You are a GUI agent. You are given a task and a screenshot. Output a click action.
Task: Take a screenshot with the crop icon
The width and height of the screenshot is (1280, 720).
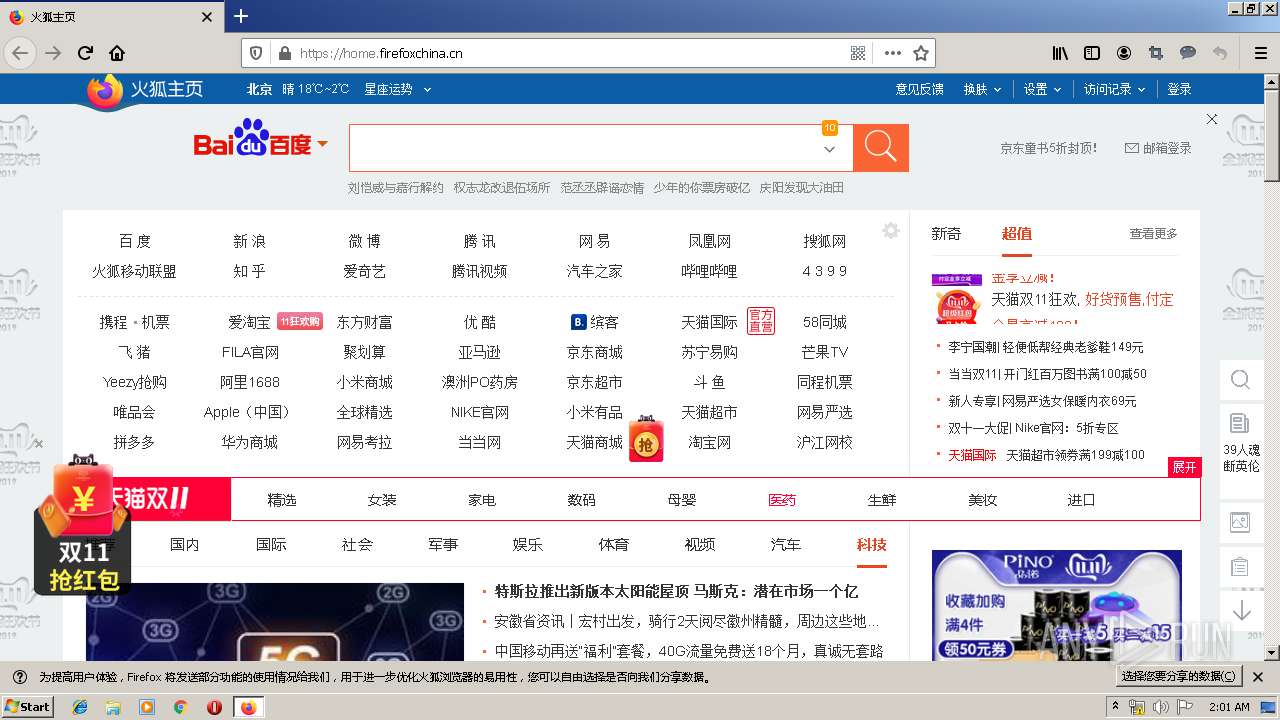coord(1156,53)
